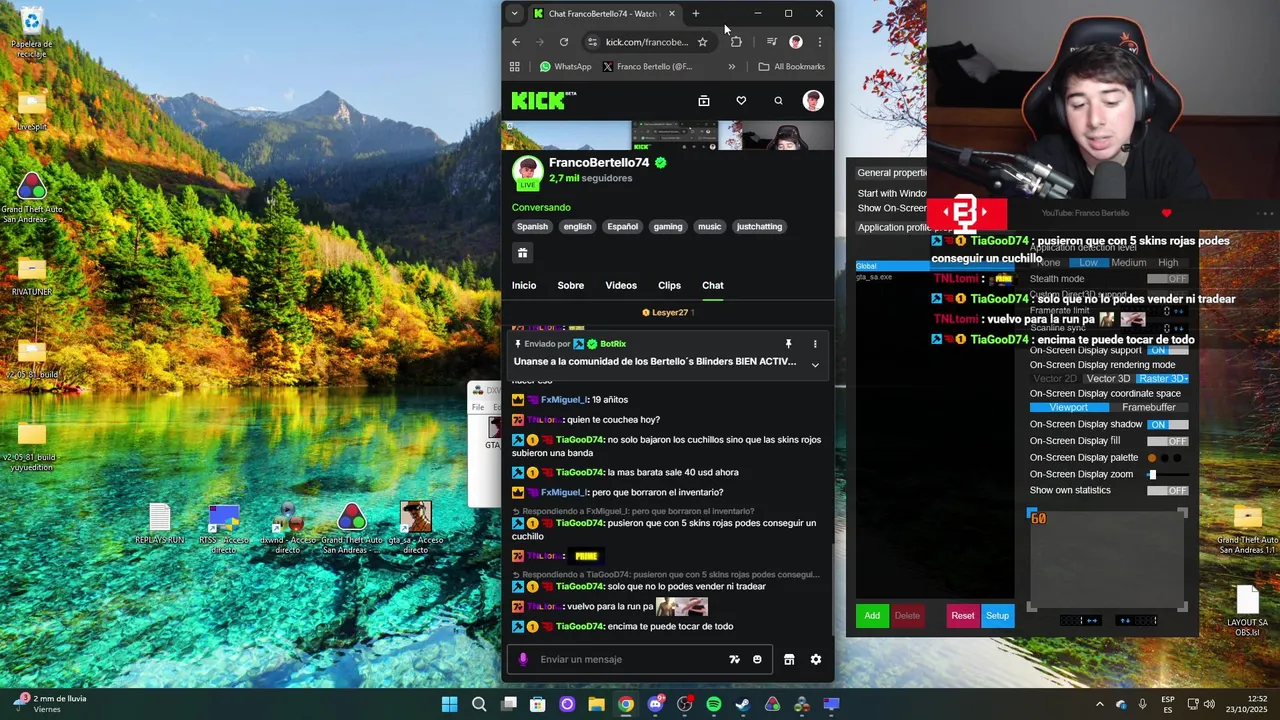Click the gift subs icon under tags

tap(522, 253)
